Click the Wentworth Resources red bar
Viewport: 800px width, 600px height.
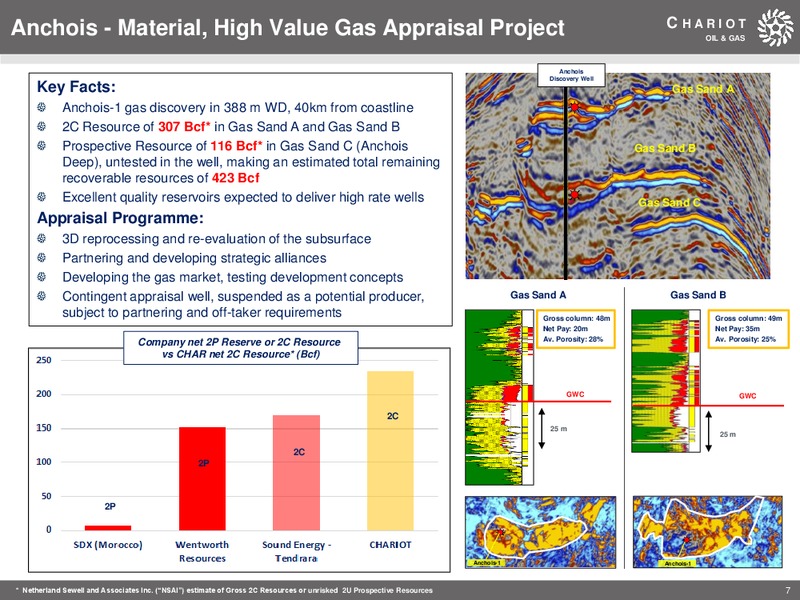pyautogui.click(x=202, y=479)
